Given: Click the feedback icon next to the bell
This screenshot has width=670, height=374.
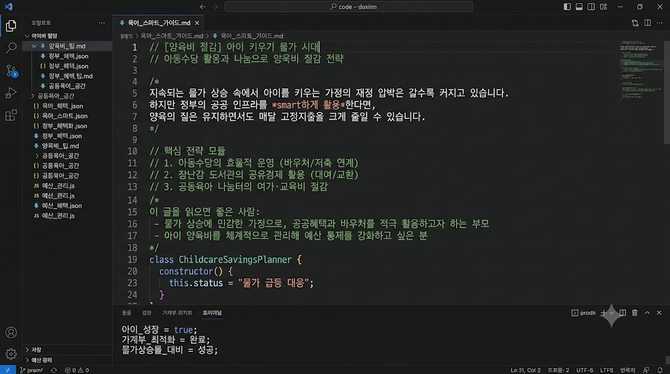Looking at the screenshot, I should [646, 370].
